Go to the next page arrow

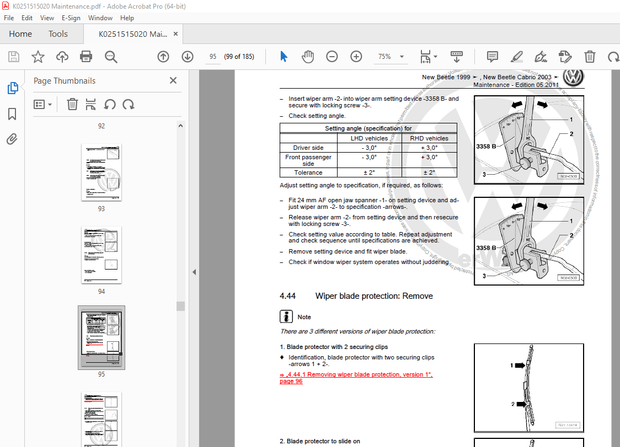(x=187, y=57)
